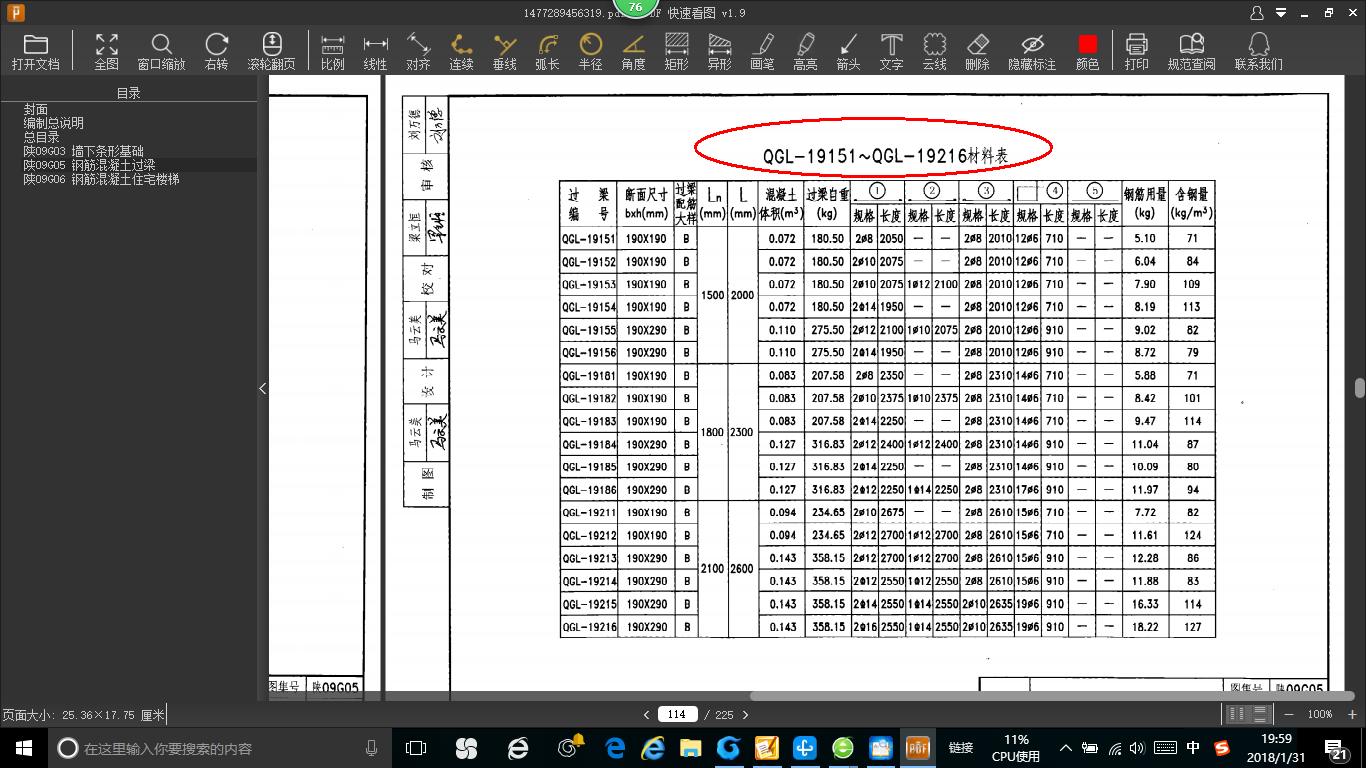1366x768 pixels.
Task: Select the 文字 text tool
Action: tap(891, 52)
